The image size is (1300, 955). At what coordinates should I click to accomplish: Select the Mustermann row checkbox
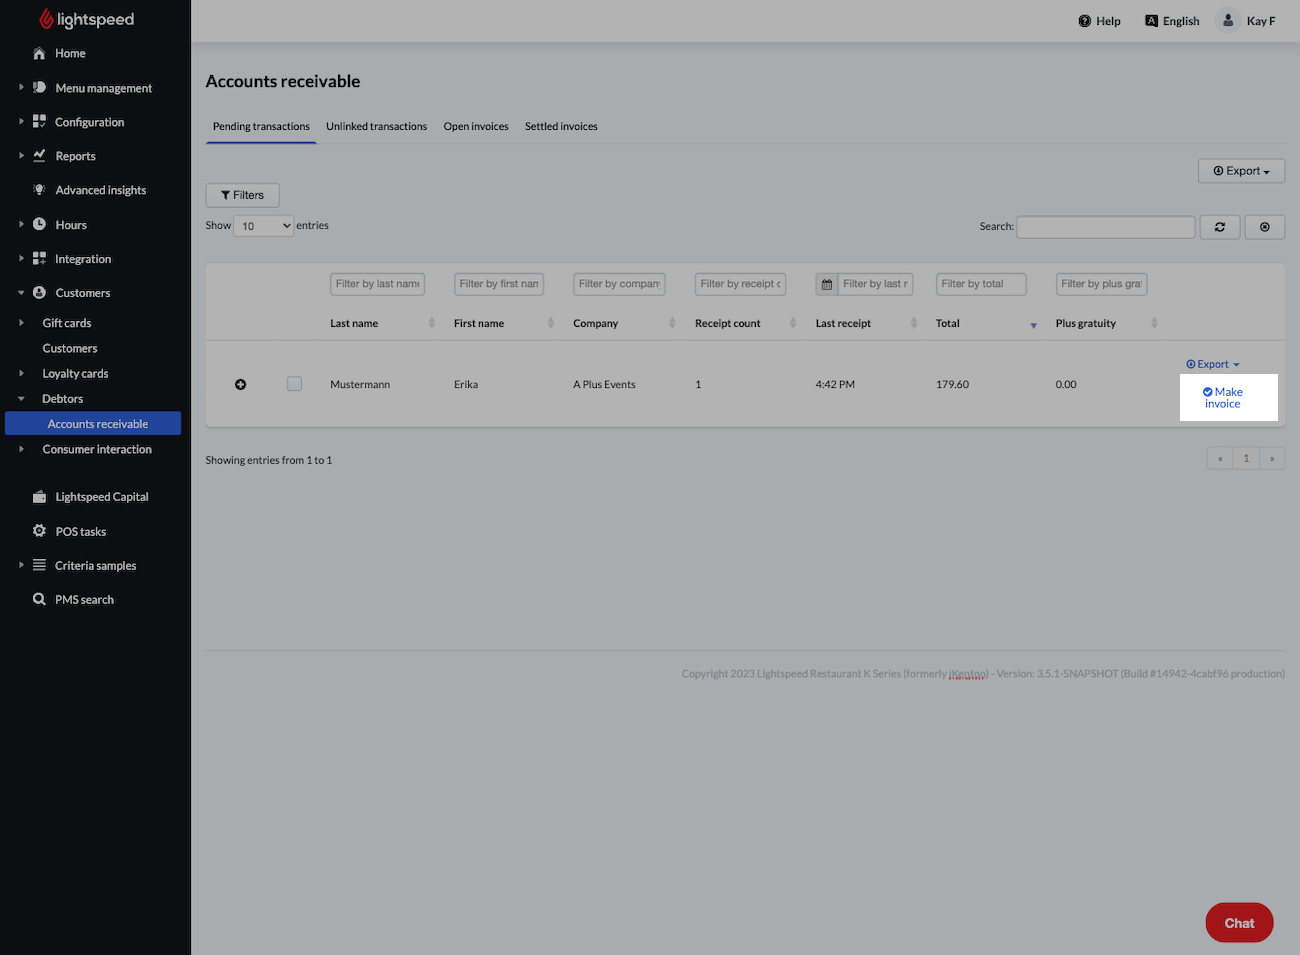click(294, 384)
